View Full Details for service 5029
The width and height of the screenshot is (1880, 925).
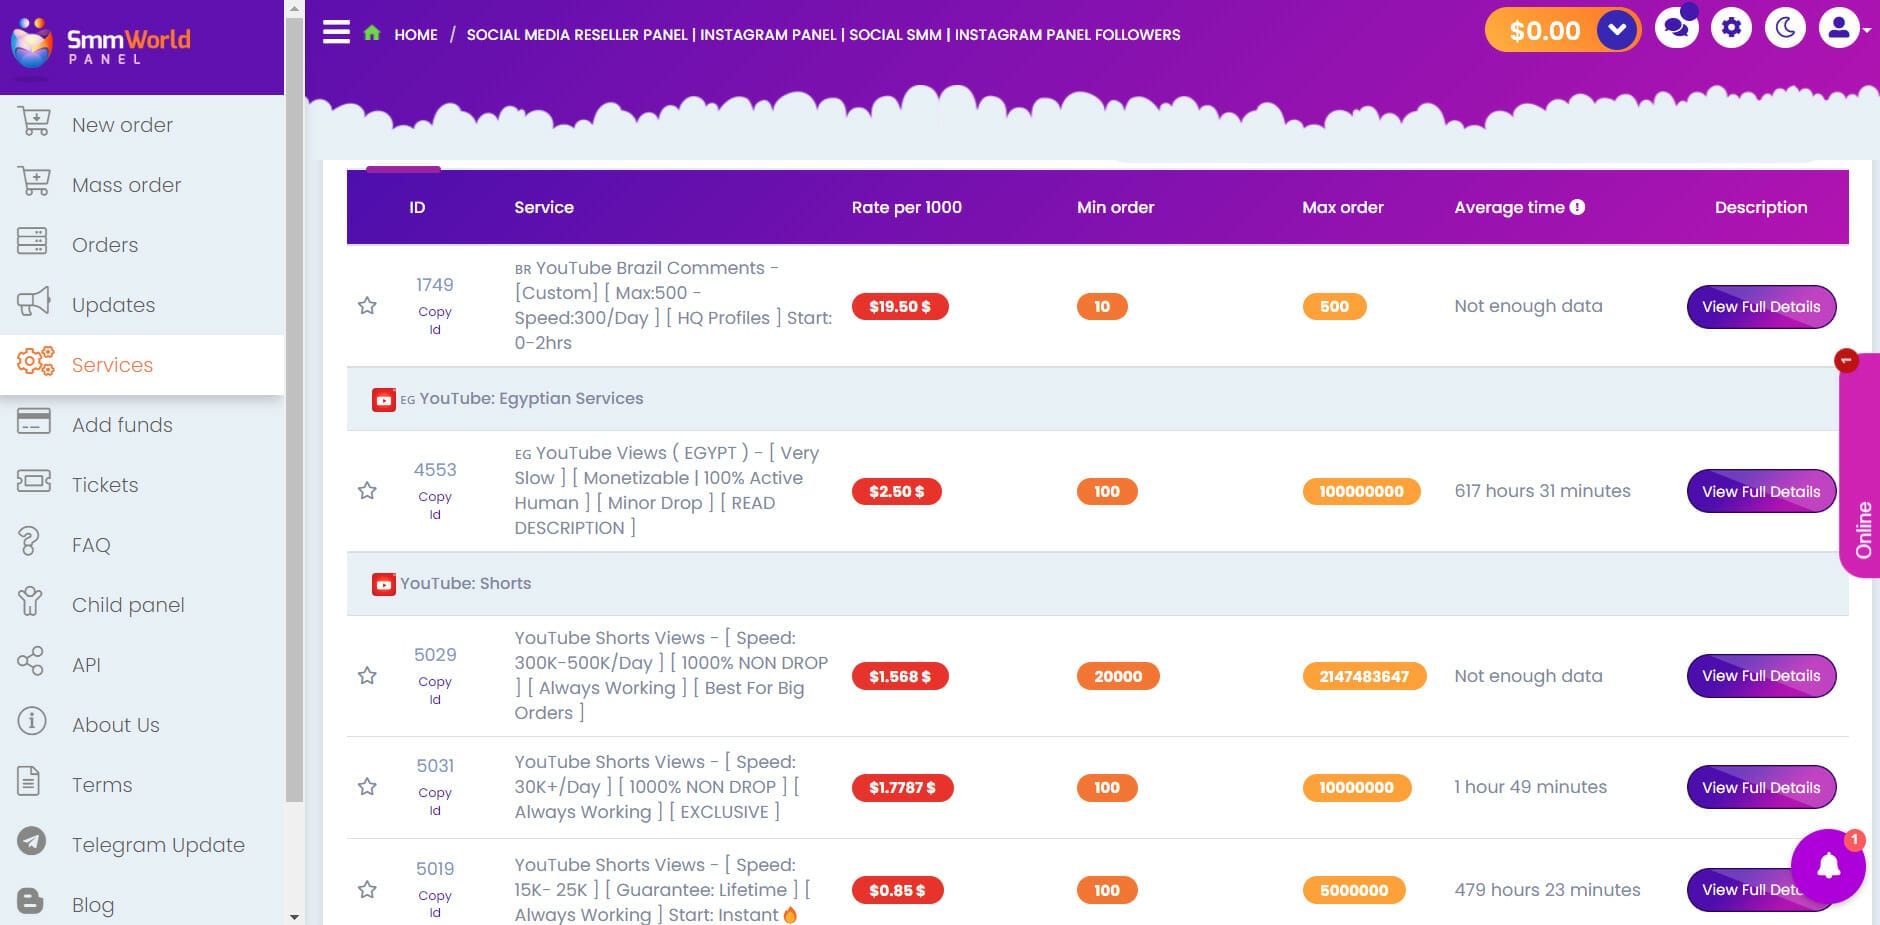coord(1760,676)
